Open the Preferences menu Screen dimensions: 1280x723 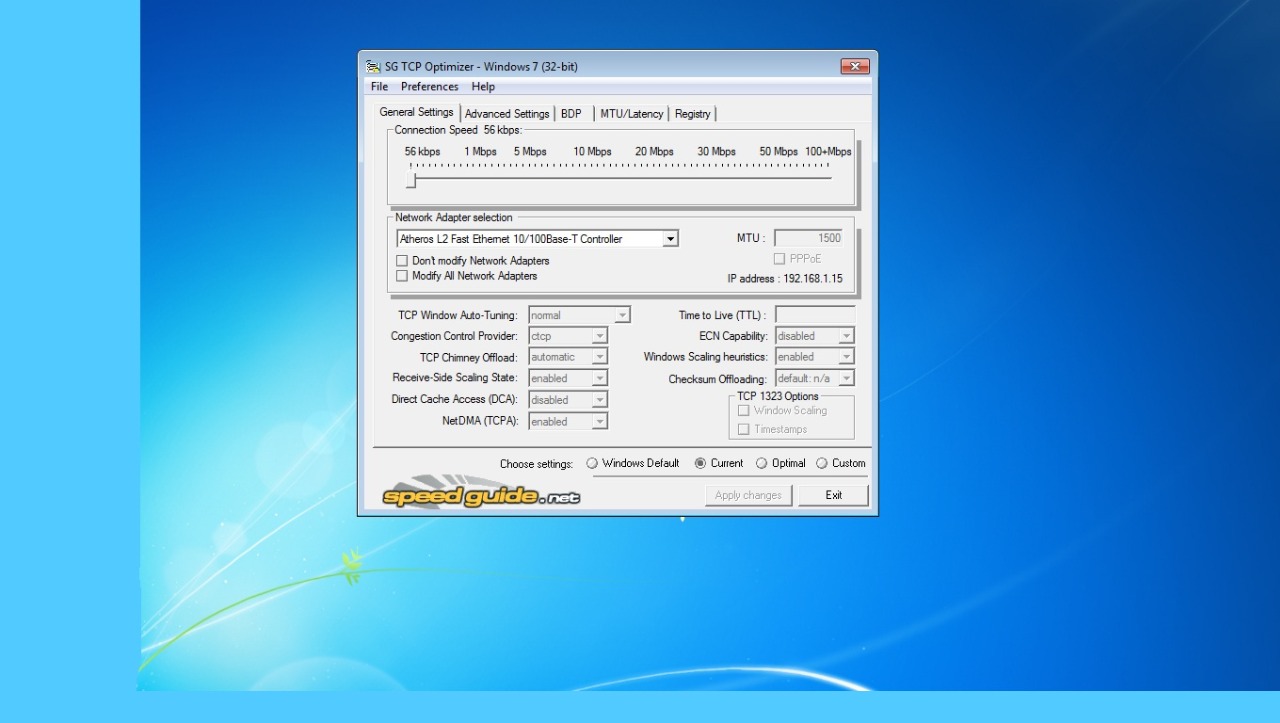[x=429, y=87]
